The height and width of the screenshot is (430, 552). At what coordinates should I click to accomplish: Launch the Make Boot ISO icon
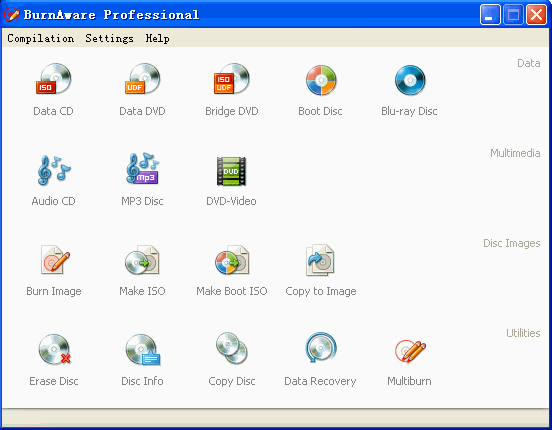pyautogui.click(x=232, y=260)
